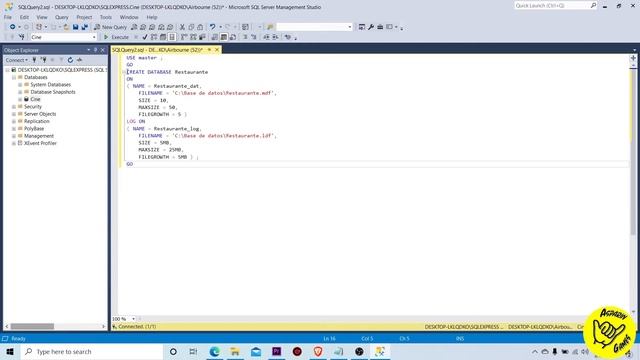The height and width of the screenshot is (360, 640).
Task: Expand the Replication node
Action: click(14, 121)
